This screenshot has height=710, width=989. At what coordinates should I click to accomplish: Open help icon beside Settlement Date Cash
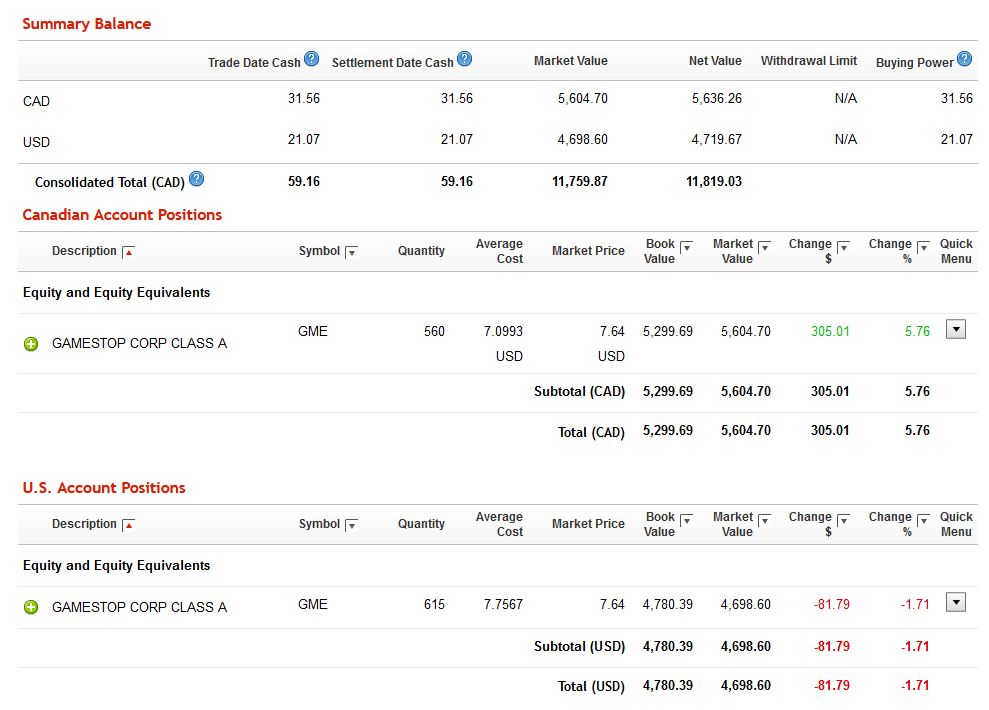point(464,59)
